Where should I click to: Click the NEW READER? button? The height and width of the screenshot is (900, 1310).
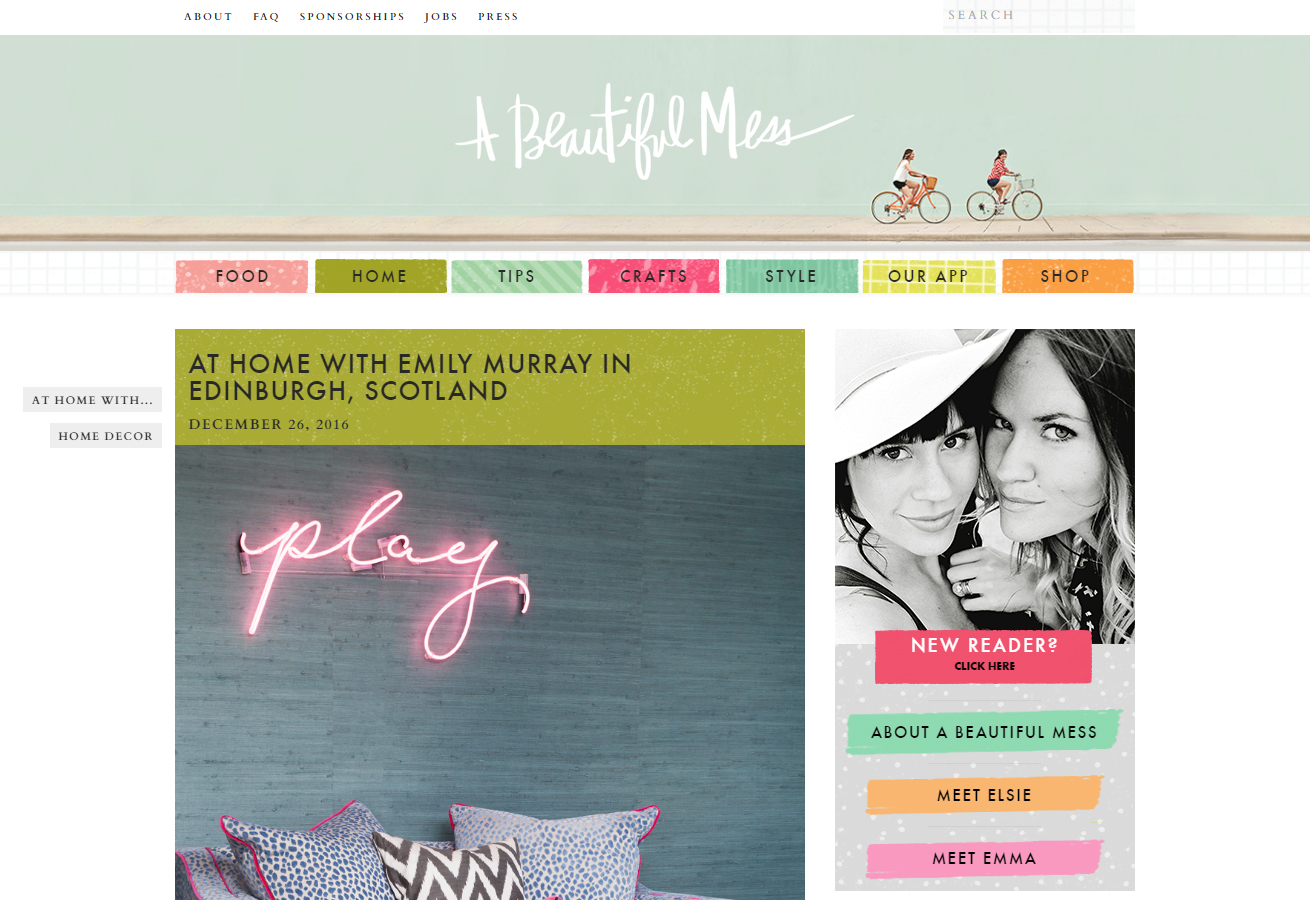tap(984, 656)
